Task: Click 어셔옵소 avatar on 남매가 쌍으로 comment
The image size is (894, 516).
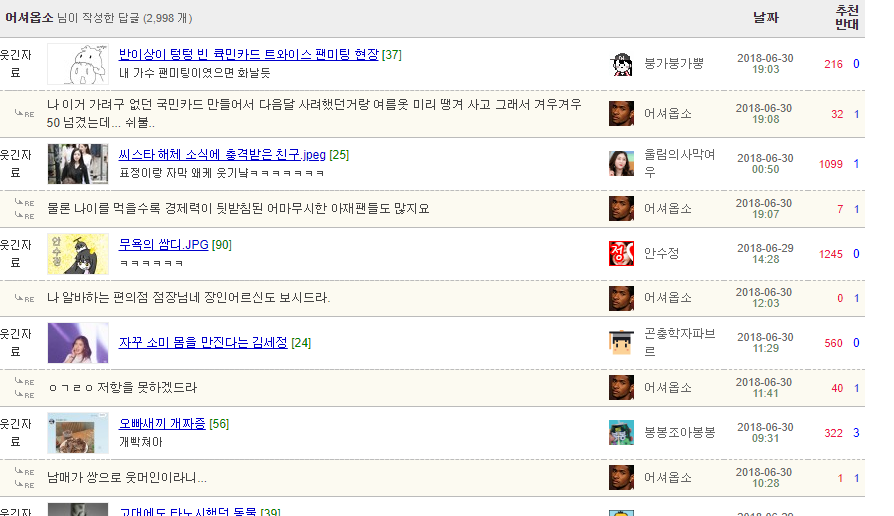Action: (x=621, y=478)
